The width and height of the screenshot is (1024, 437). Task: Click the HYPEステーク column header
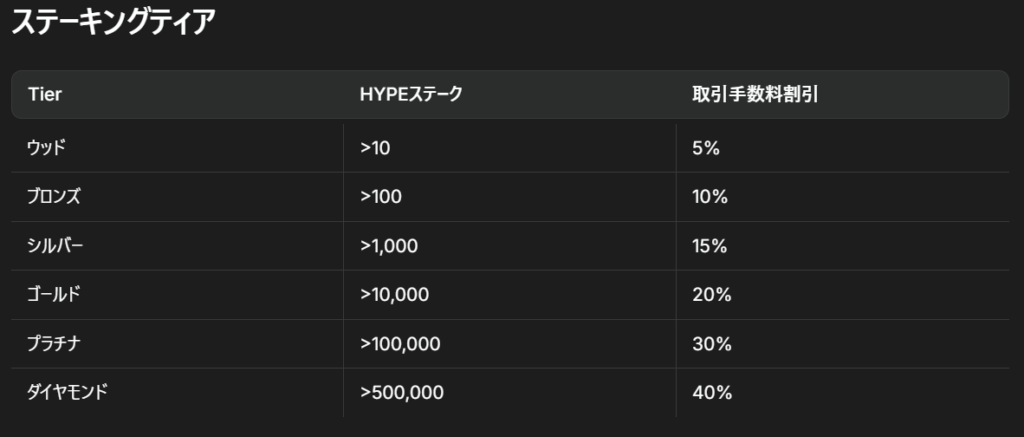tap(411, 95)
